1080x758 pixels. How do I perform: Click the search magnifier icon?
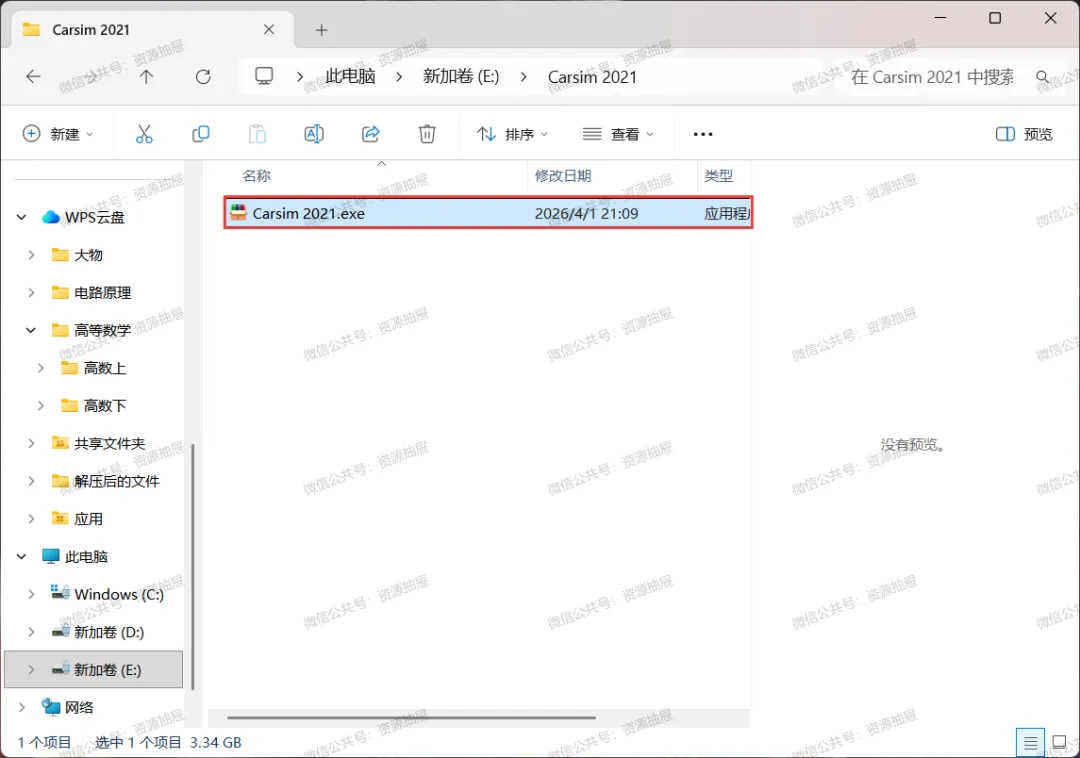point(1043,76)
